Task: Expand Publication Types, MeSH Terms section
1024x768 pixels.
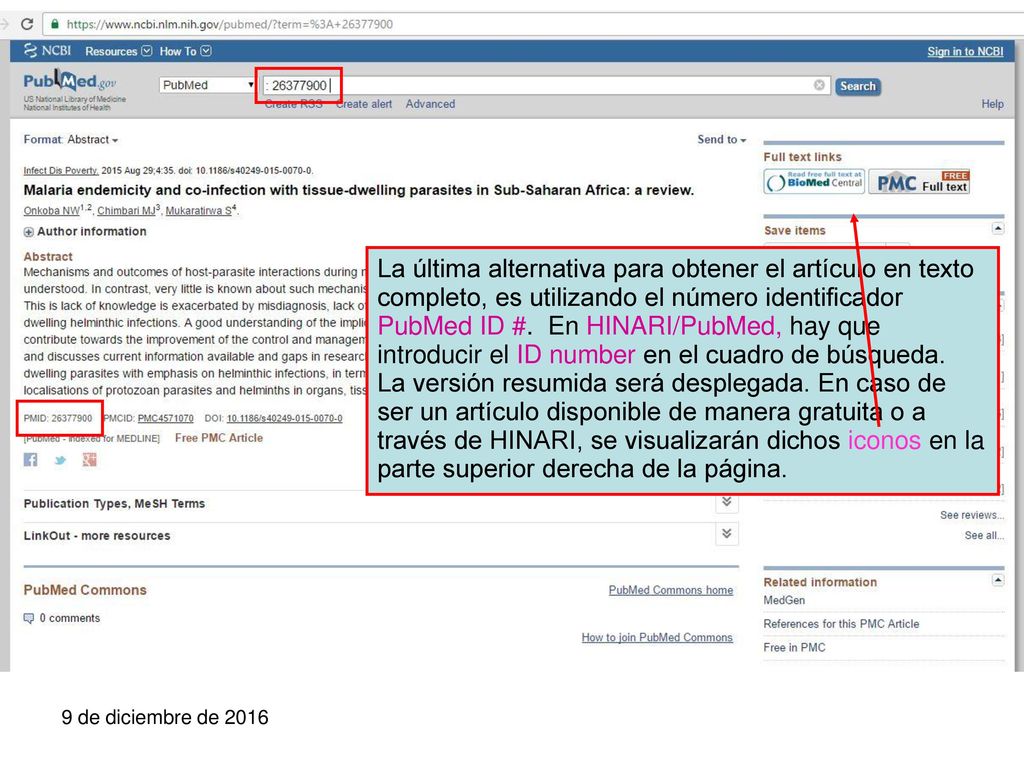Action: 726,503
